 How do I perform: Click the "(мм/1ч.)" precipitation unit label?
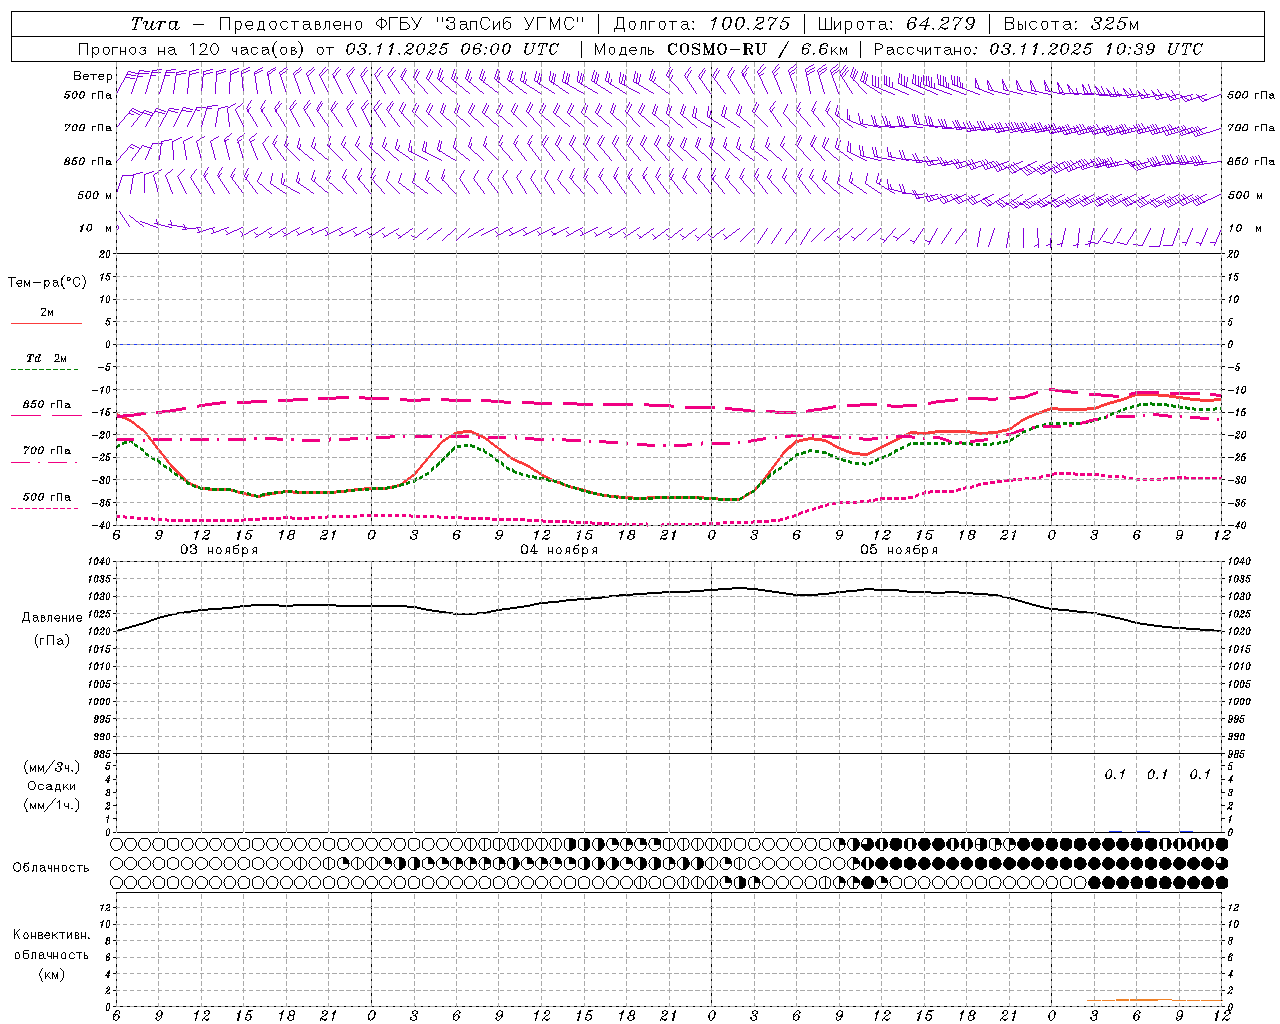52,805
